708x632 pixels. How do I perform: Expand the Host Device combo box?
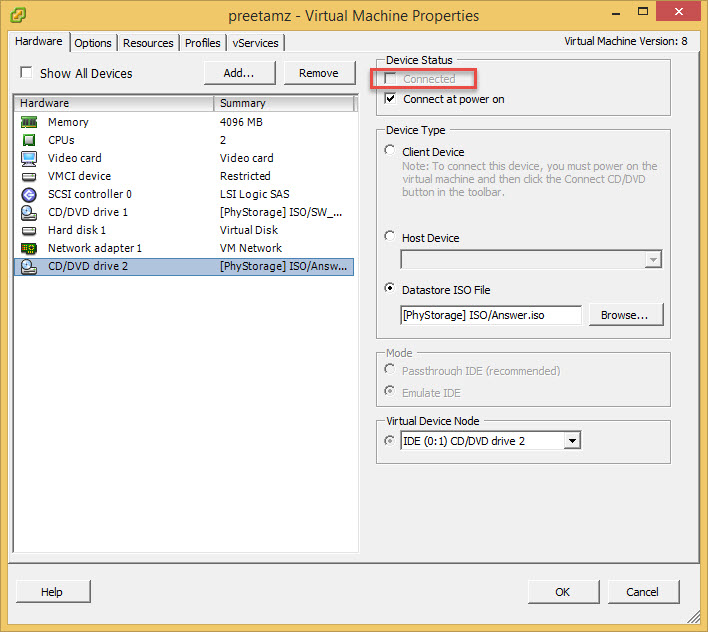click(653, 260)
